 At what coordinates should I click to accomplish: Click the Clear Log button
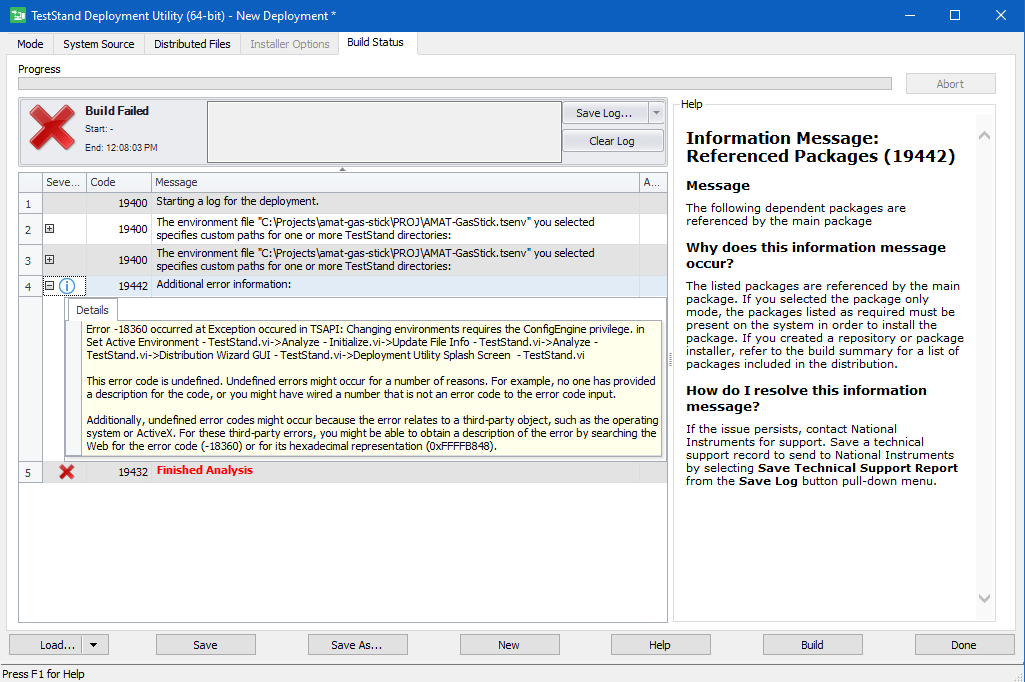(x=613, y=141)
